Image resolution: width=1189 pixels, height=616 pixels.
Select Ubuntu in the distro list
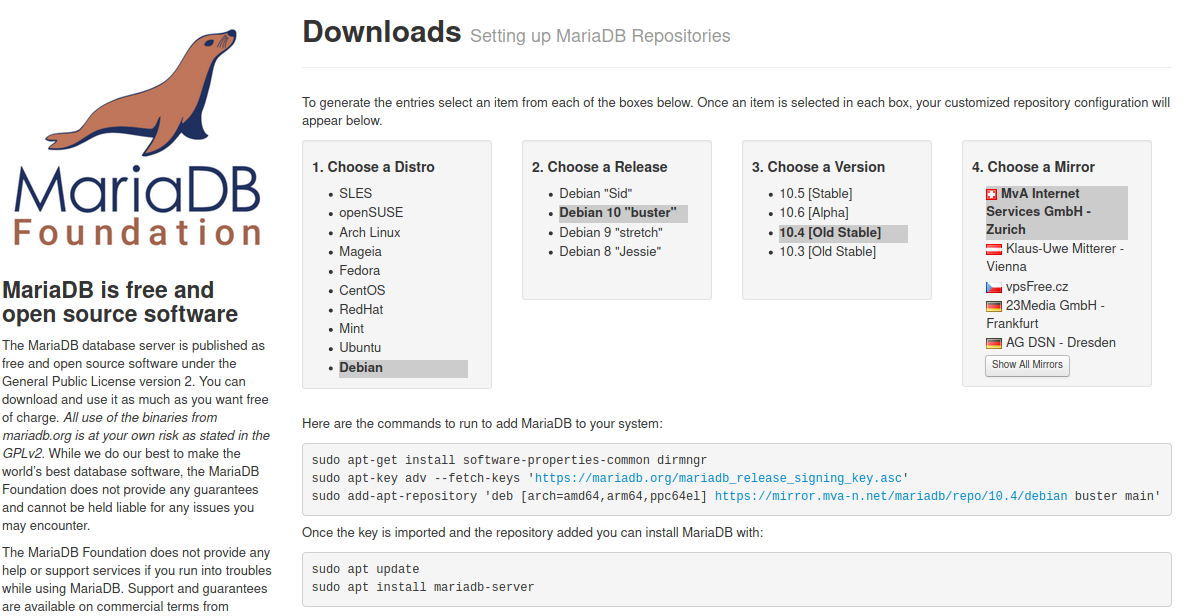(x=360, y=347)
